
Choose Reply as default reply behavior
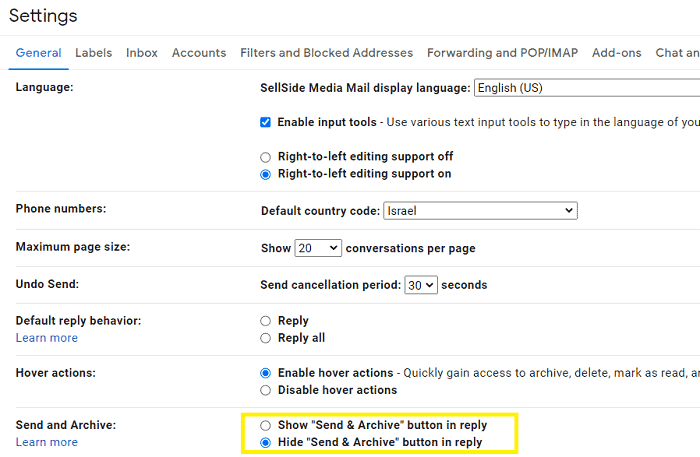click(265, 321)
